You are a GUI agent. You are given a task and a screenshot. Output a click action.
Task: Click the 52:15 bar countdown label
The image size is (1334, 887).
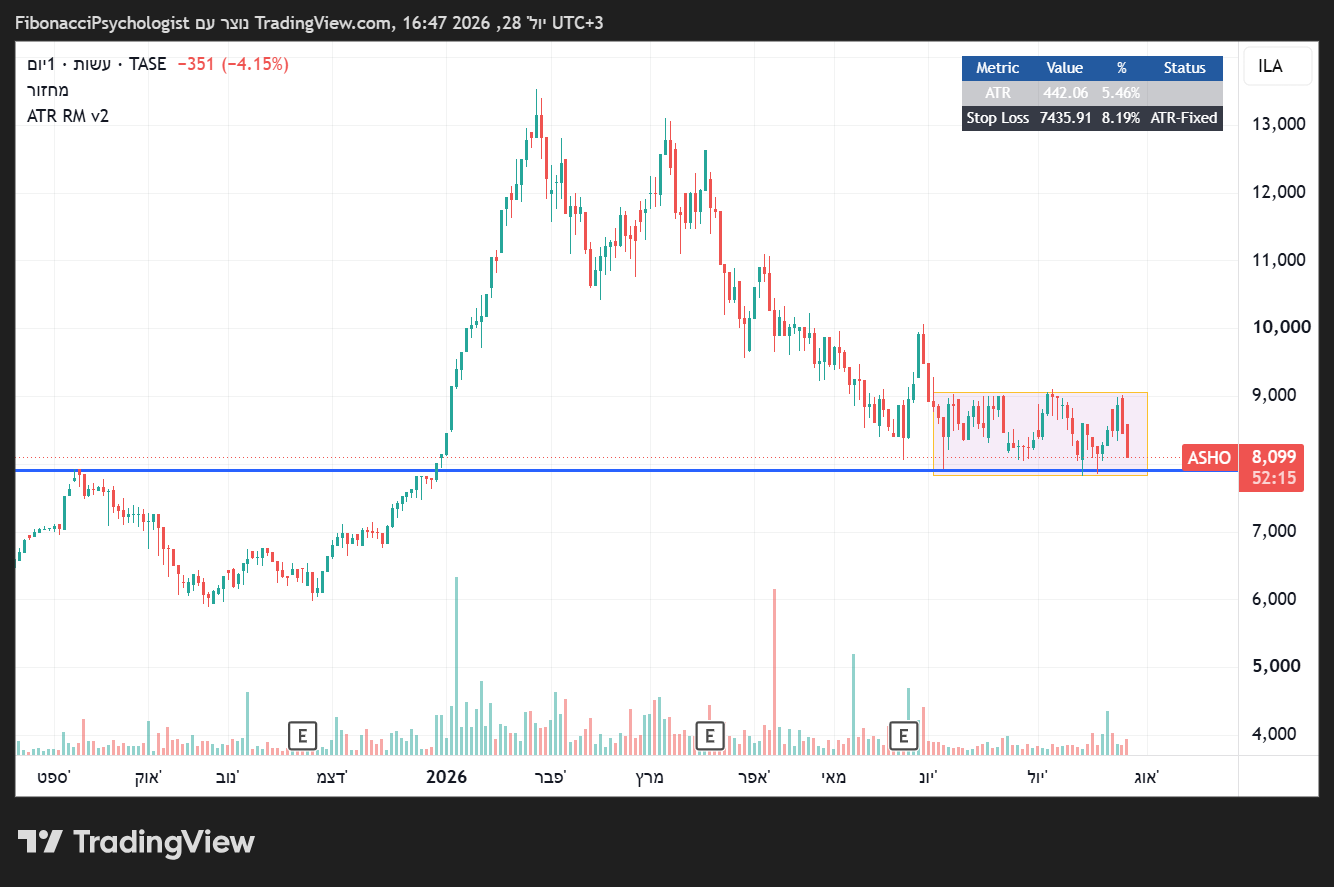(1274, 479)
